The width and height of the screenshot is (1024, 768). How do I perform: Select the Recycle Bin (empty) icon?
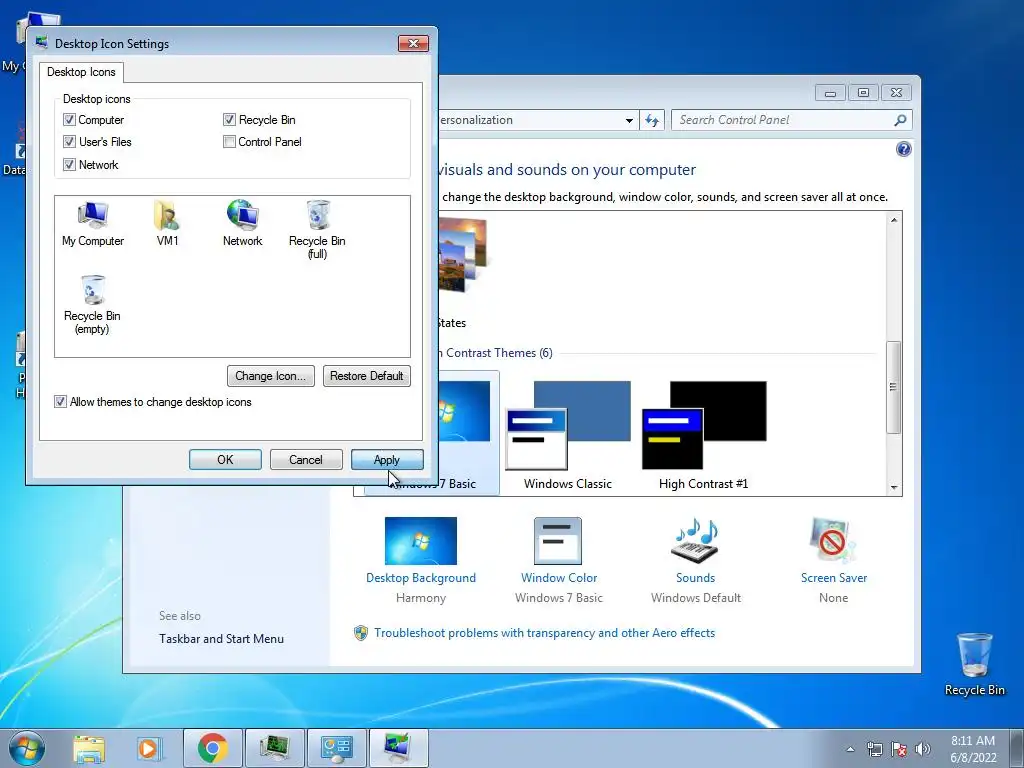[92, 305]
